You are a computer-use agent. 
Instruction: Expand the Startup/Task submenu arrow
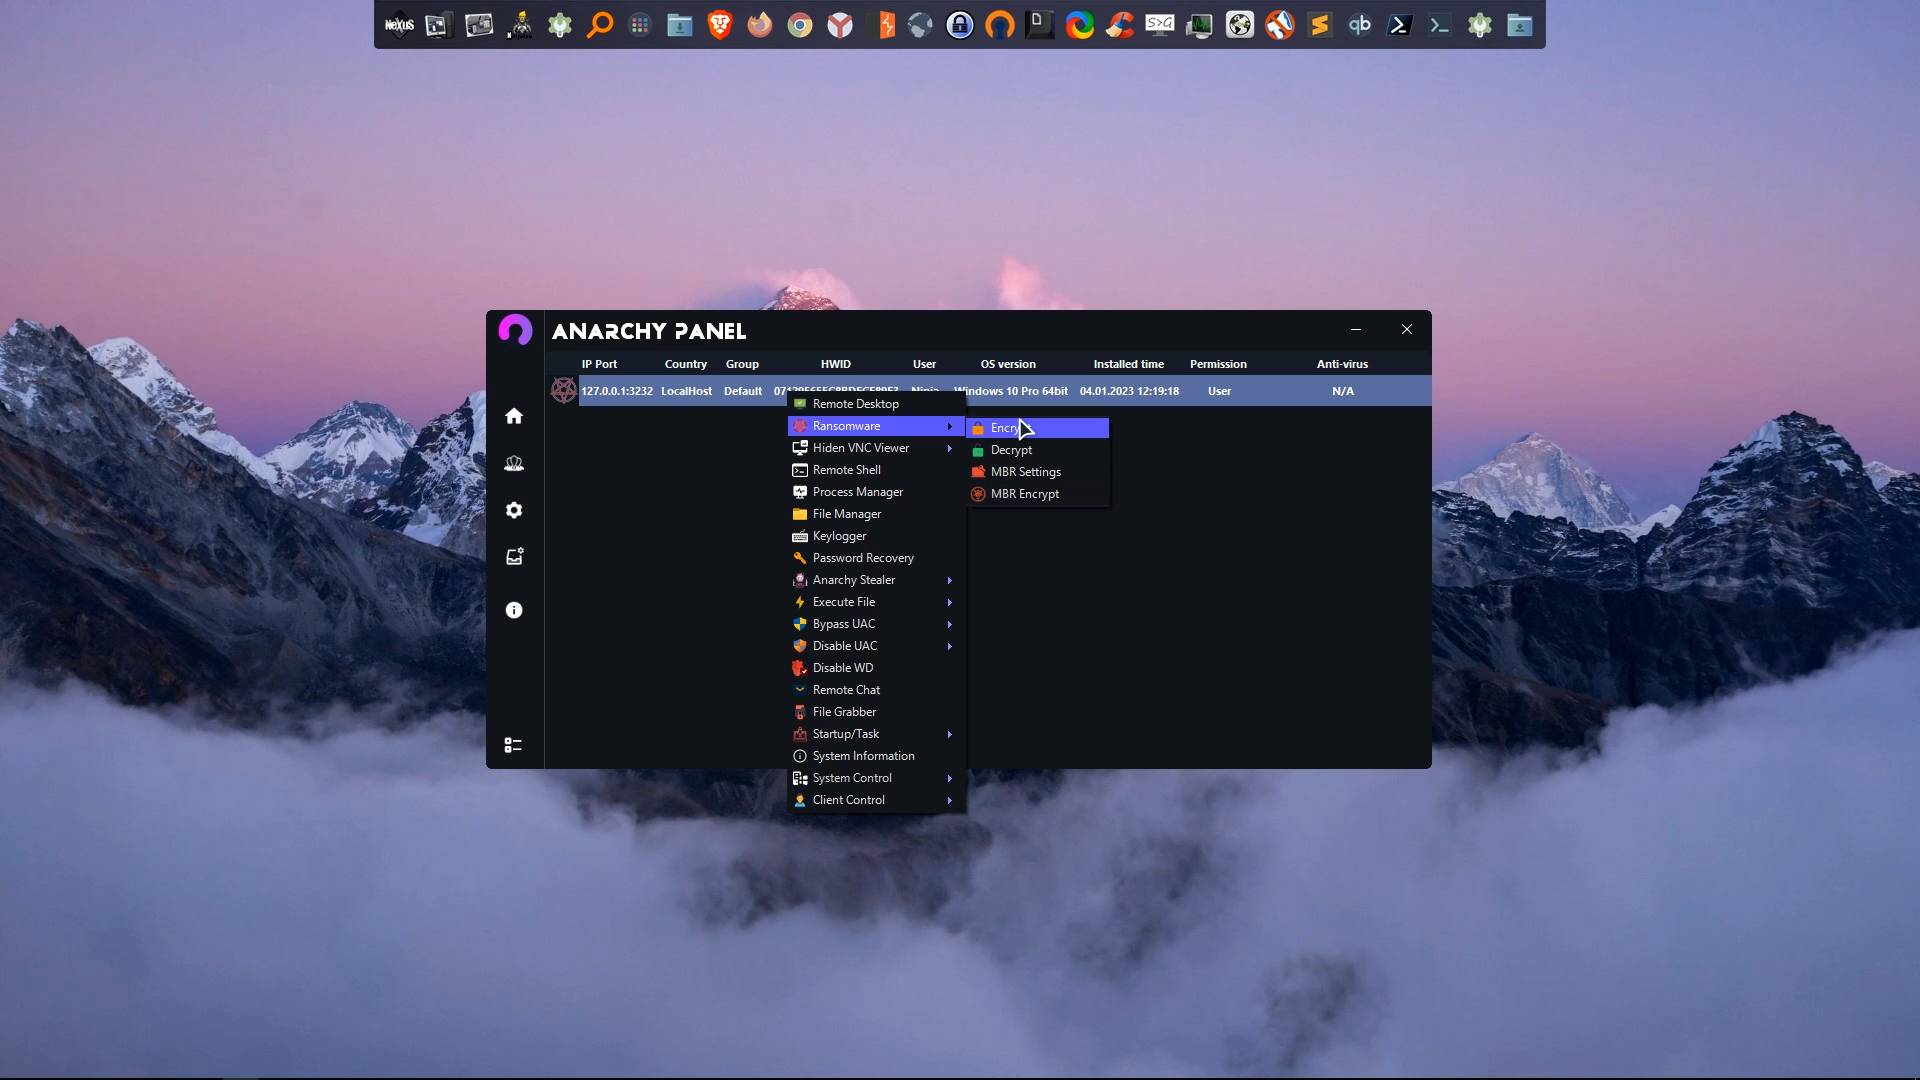pos(949,734)
